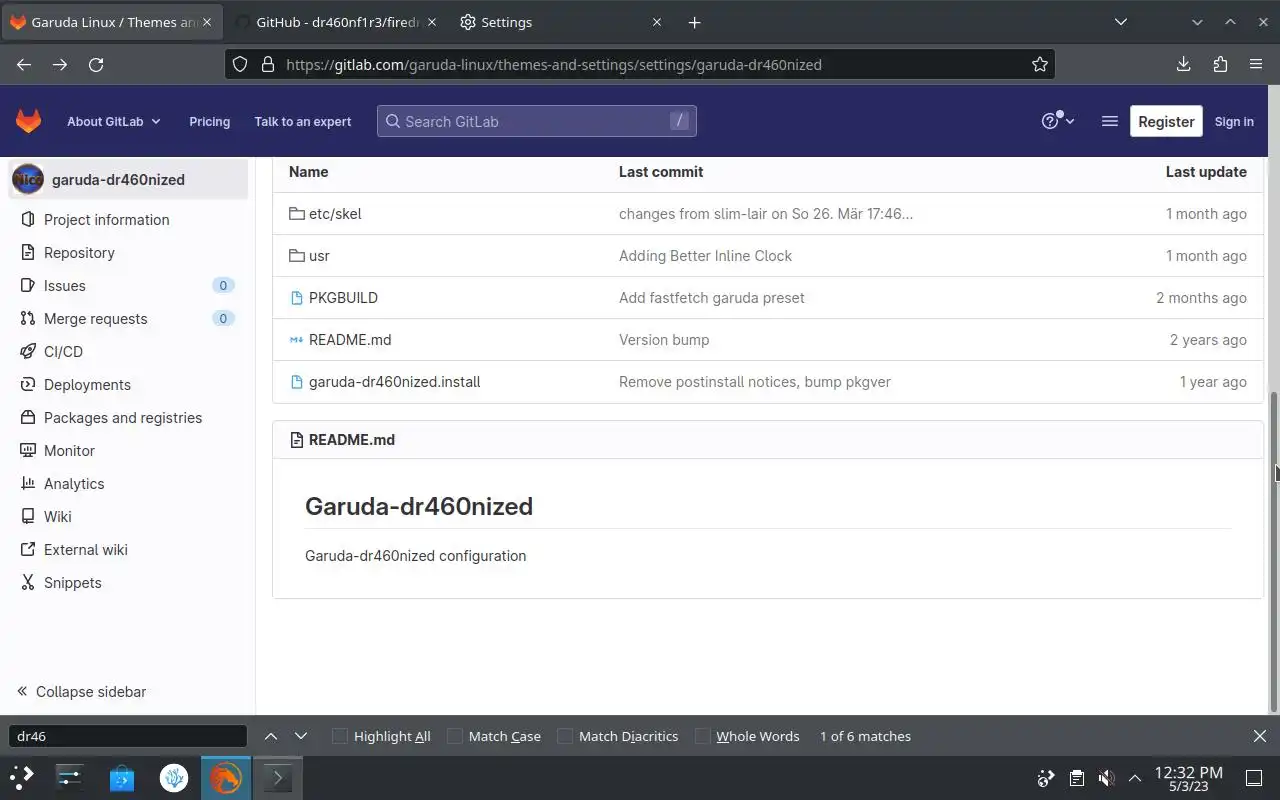The height and width of the screenshot is (800, 1280).
Task: Open the garuda-dr460nized project avatar
Action: [28, 180]
